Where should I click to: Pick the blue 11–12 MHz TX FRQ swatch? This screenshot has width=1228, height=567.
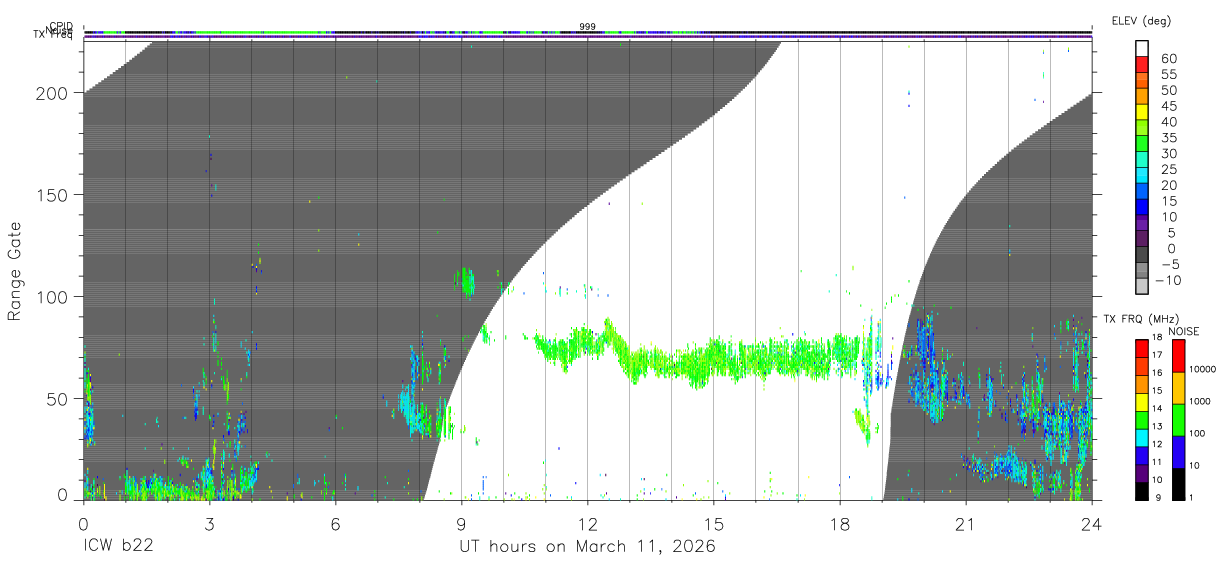coord(1142,456)
